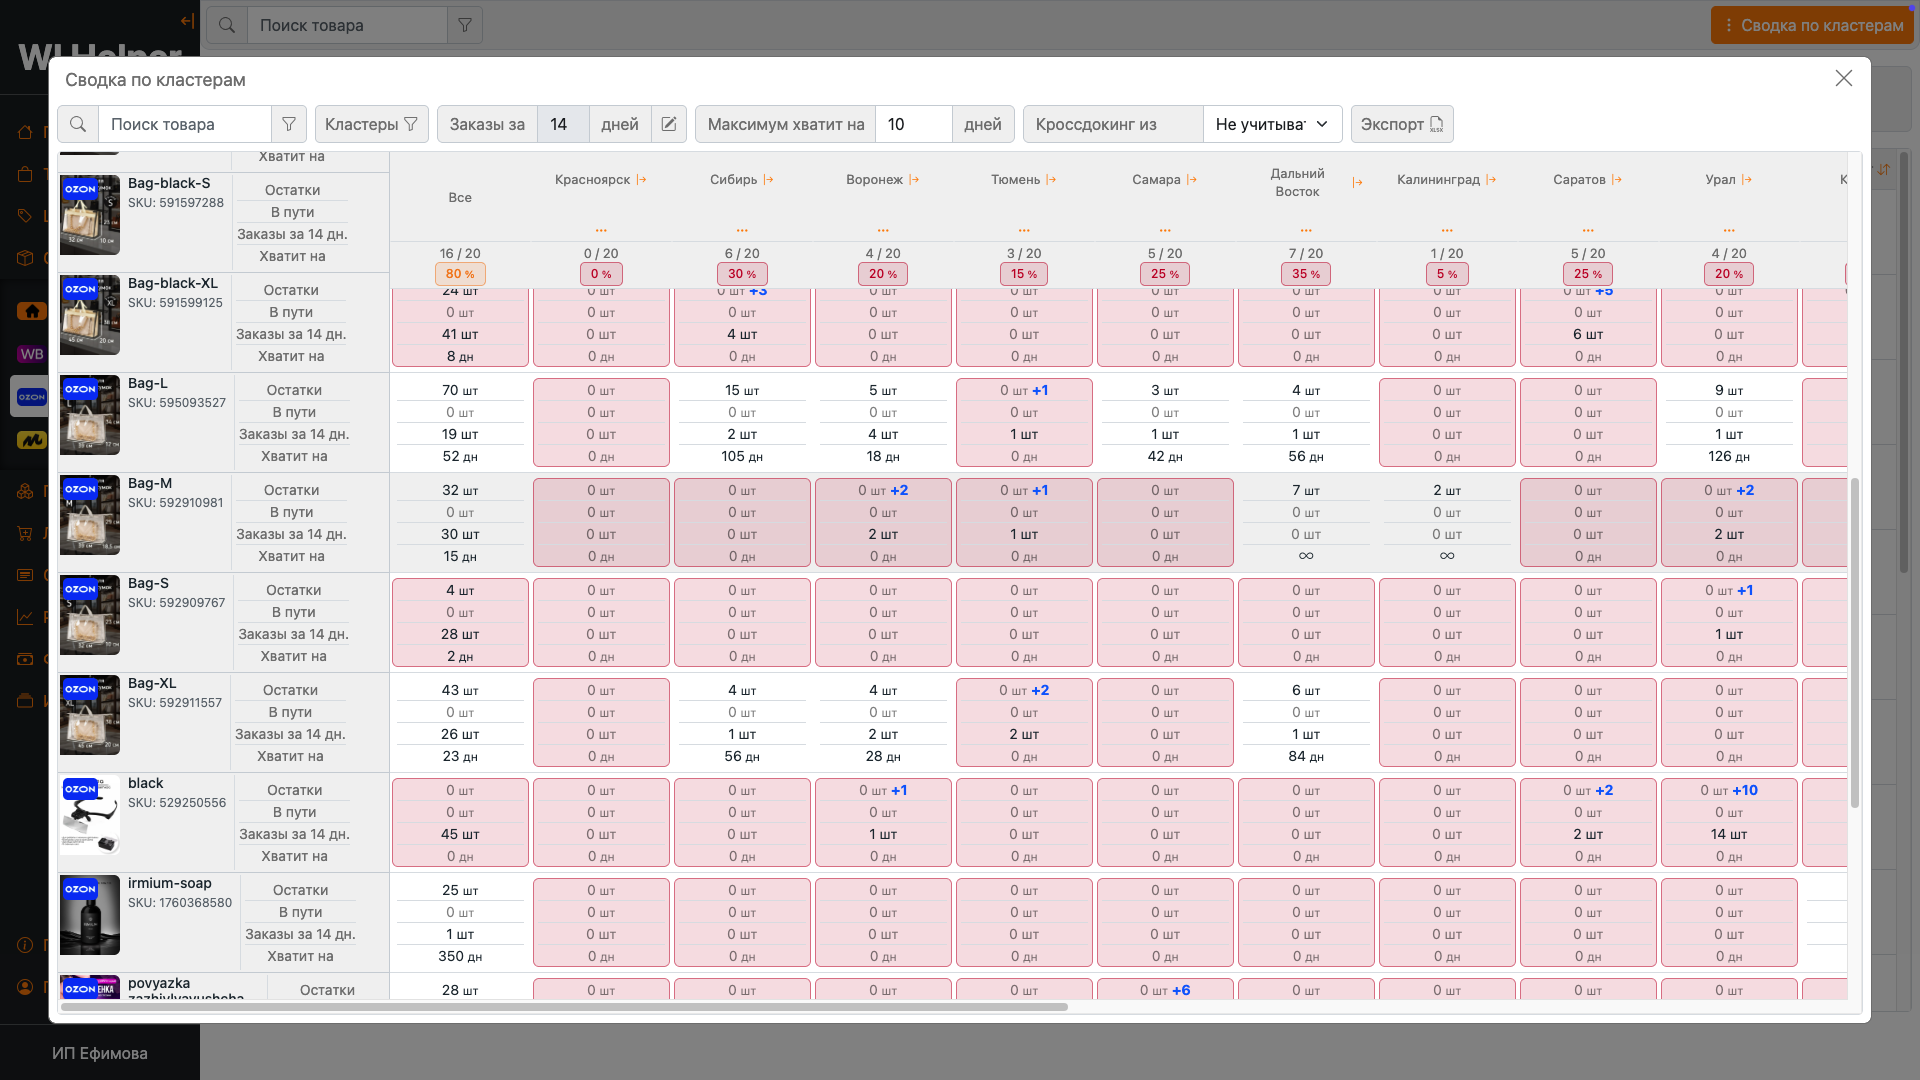Click the magnifier icon in modal search
The height and width of the screenshot is (1080, 1920).
78,124
